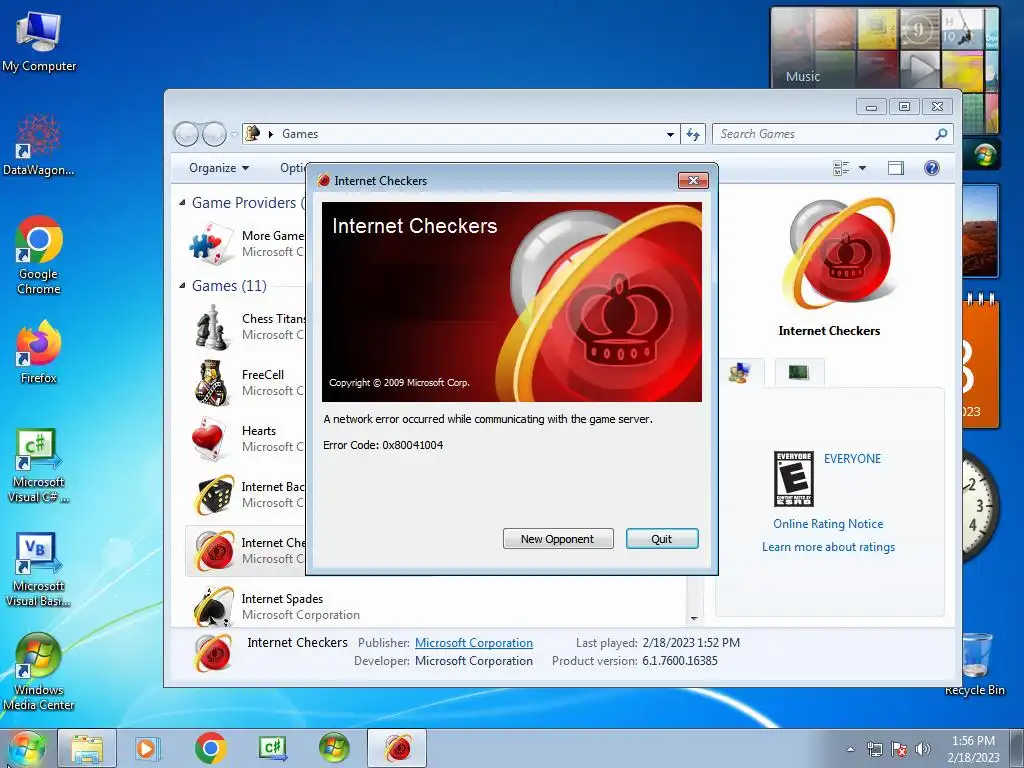Screen dimensions: 1024x768
Task: Select Hearts game icon
Action: pos(209,438)
